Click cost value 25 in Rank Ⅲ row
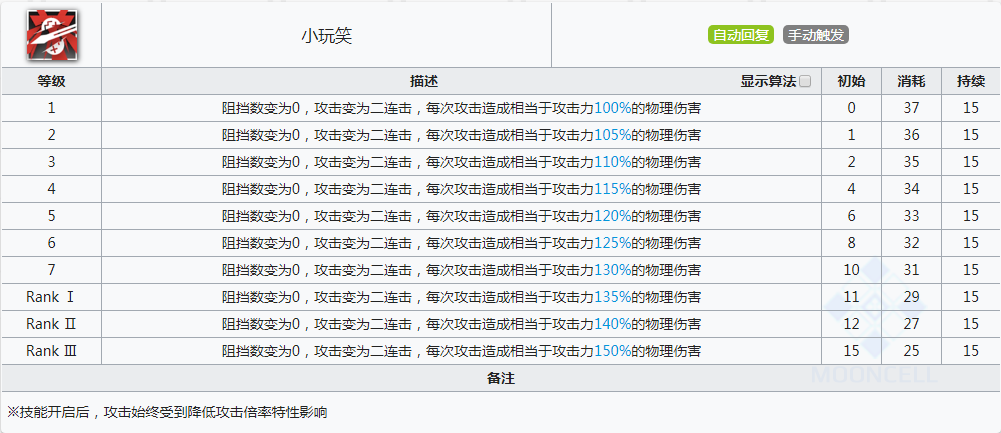 click(x=911, y=351)
